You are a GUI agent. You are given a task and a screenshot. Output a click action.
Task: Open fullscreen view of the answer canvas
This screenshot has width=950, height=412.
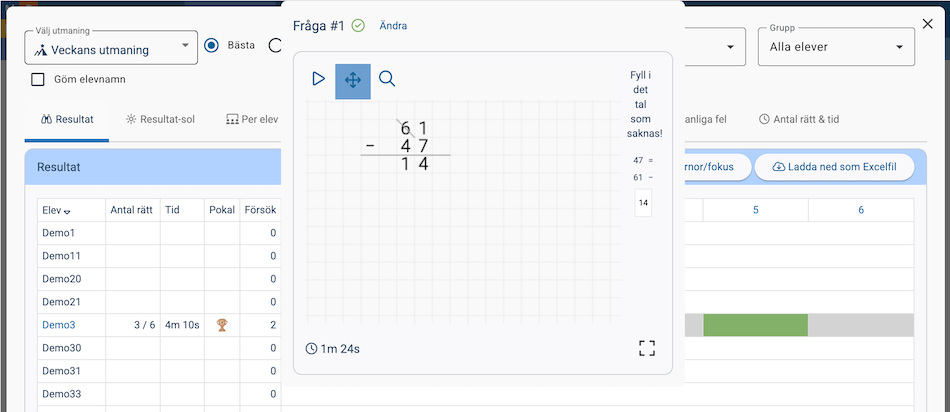(x=647, y=348)
